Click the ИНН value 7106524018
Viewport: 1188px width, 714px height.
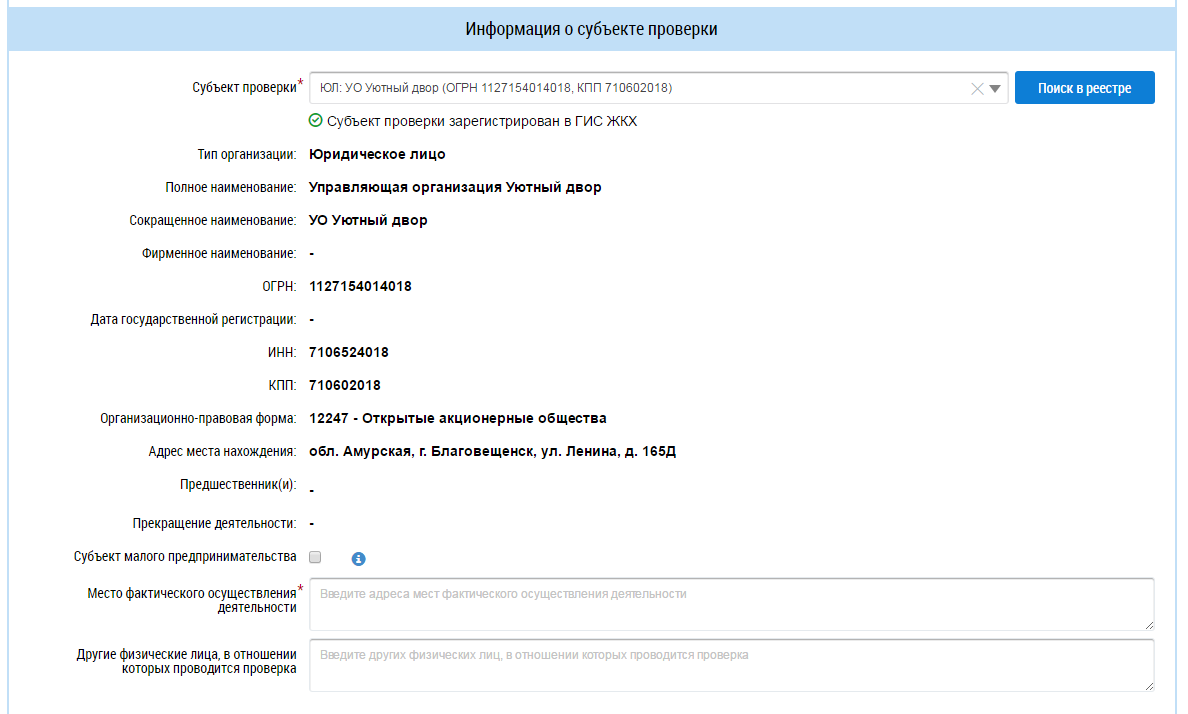(349, 353)
